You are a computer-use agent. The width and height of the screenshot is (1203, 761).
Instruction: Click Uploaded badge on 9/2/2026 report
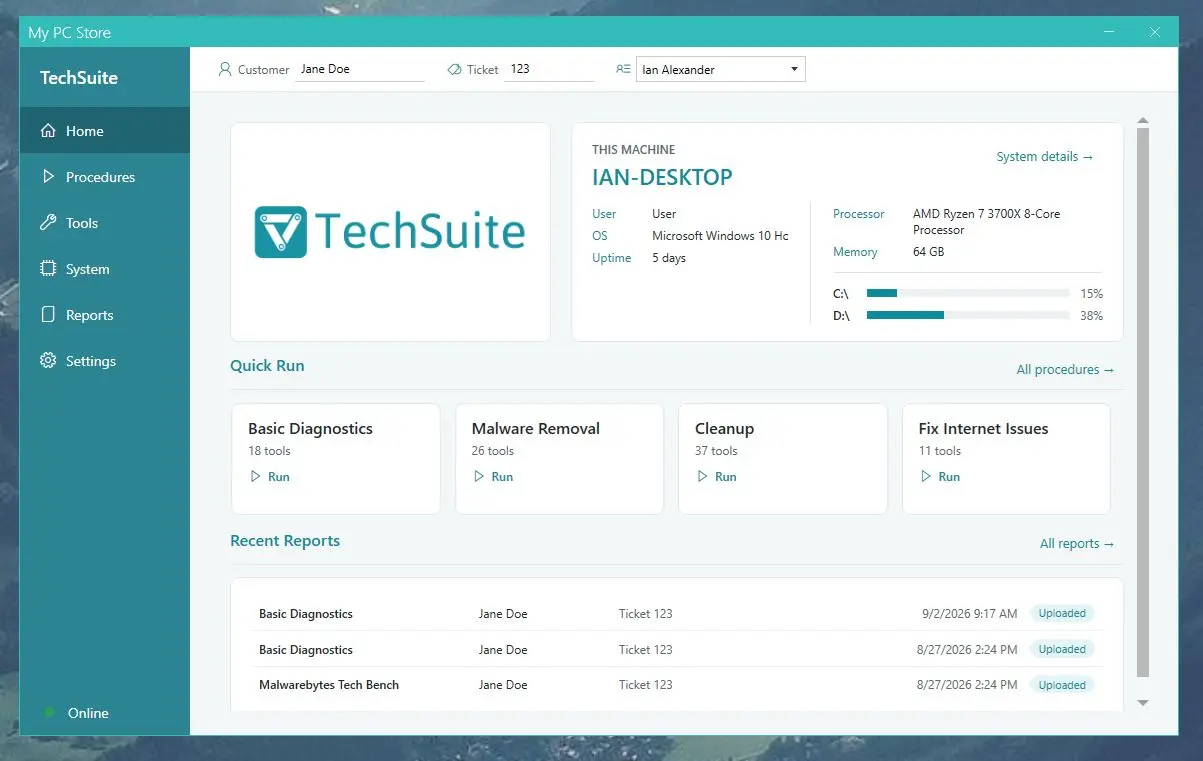click(x=1062, y=613)
